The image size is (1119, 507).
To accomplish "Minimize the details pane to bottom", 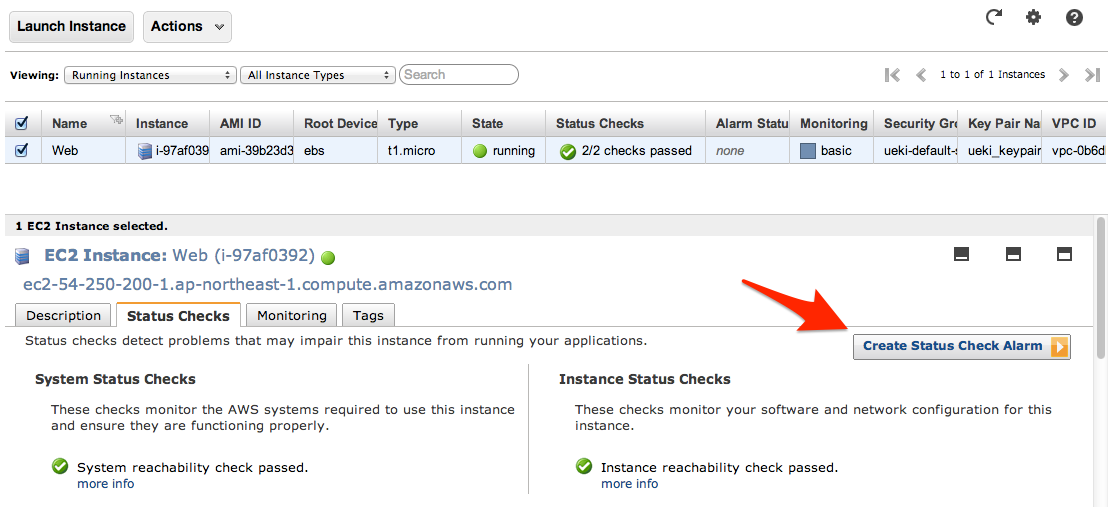I will [x=961, y=254].
